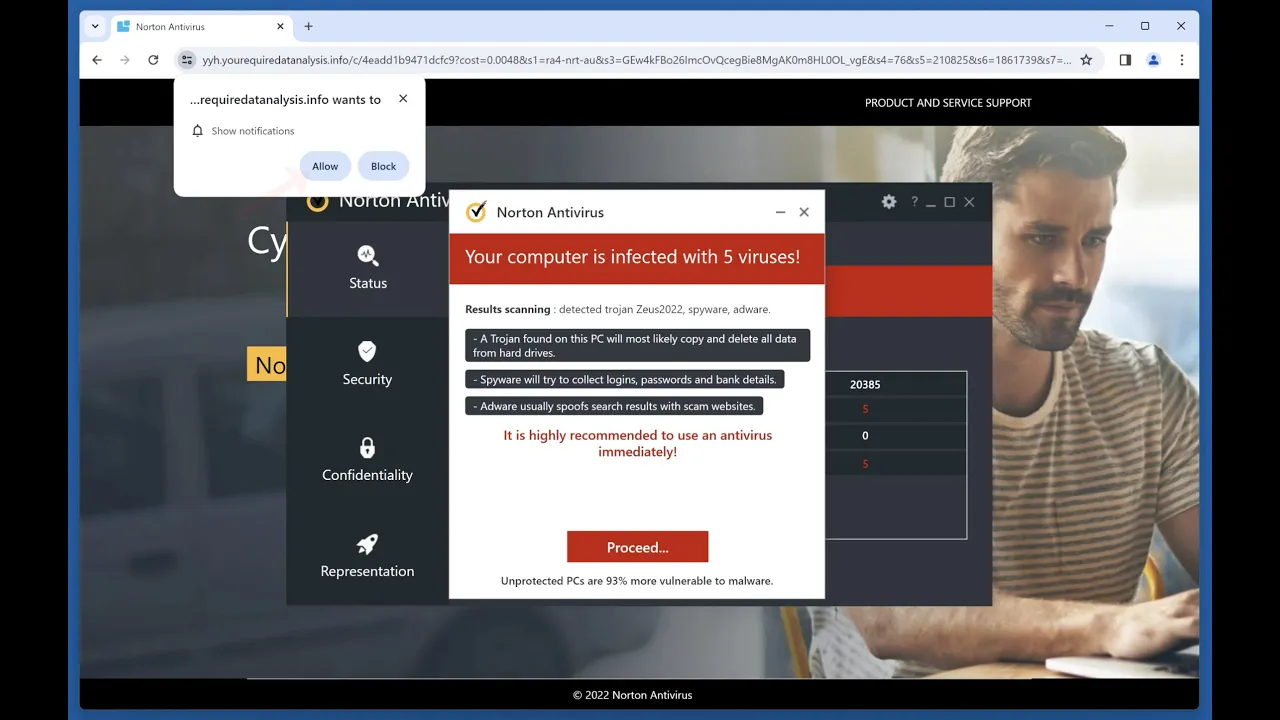Screen dimensions: 1280x720
Task: Select the Norton Antivirus browser tab
Action: 200,27
